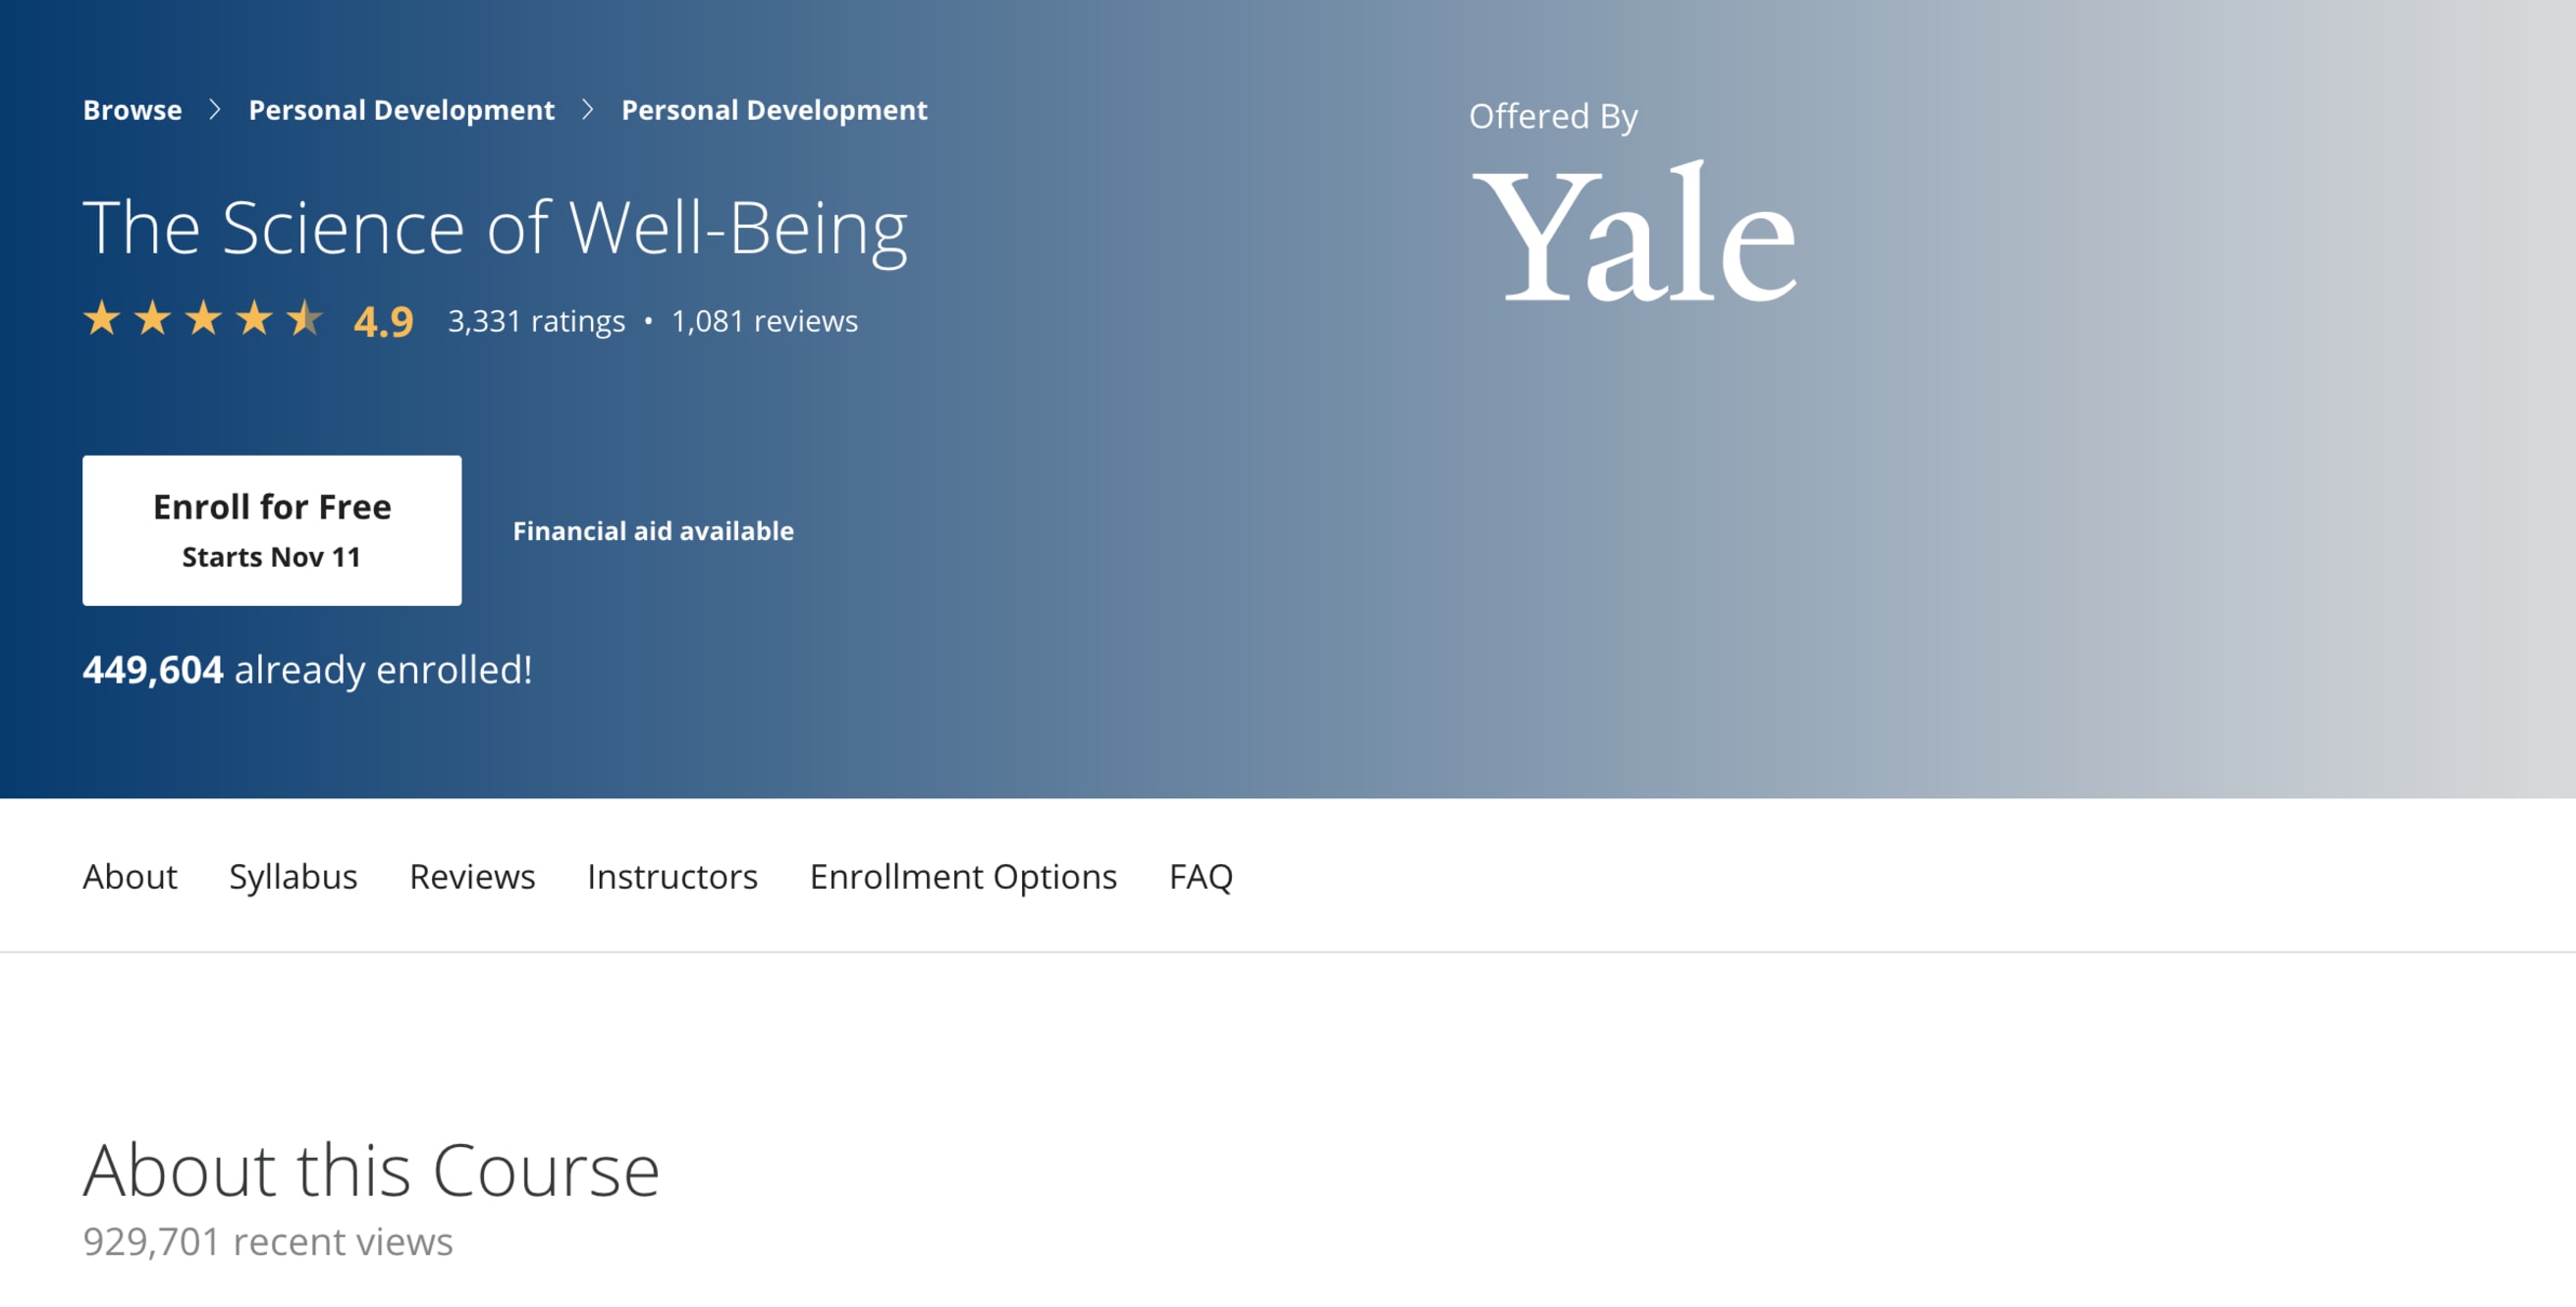This screenshot has width=2576, height=1307.
Task: Open the 3,331 ratings link
Action: pyautogui.click(x=536, y=321)
